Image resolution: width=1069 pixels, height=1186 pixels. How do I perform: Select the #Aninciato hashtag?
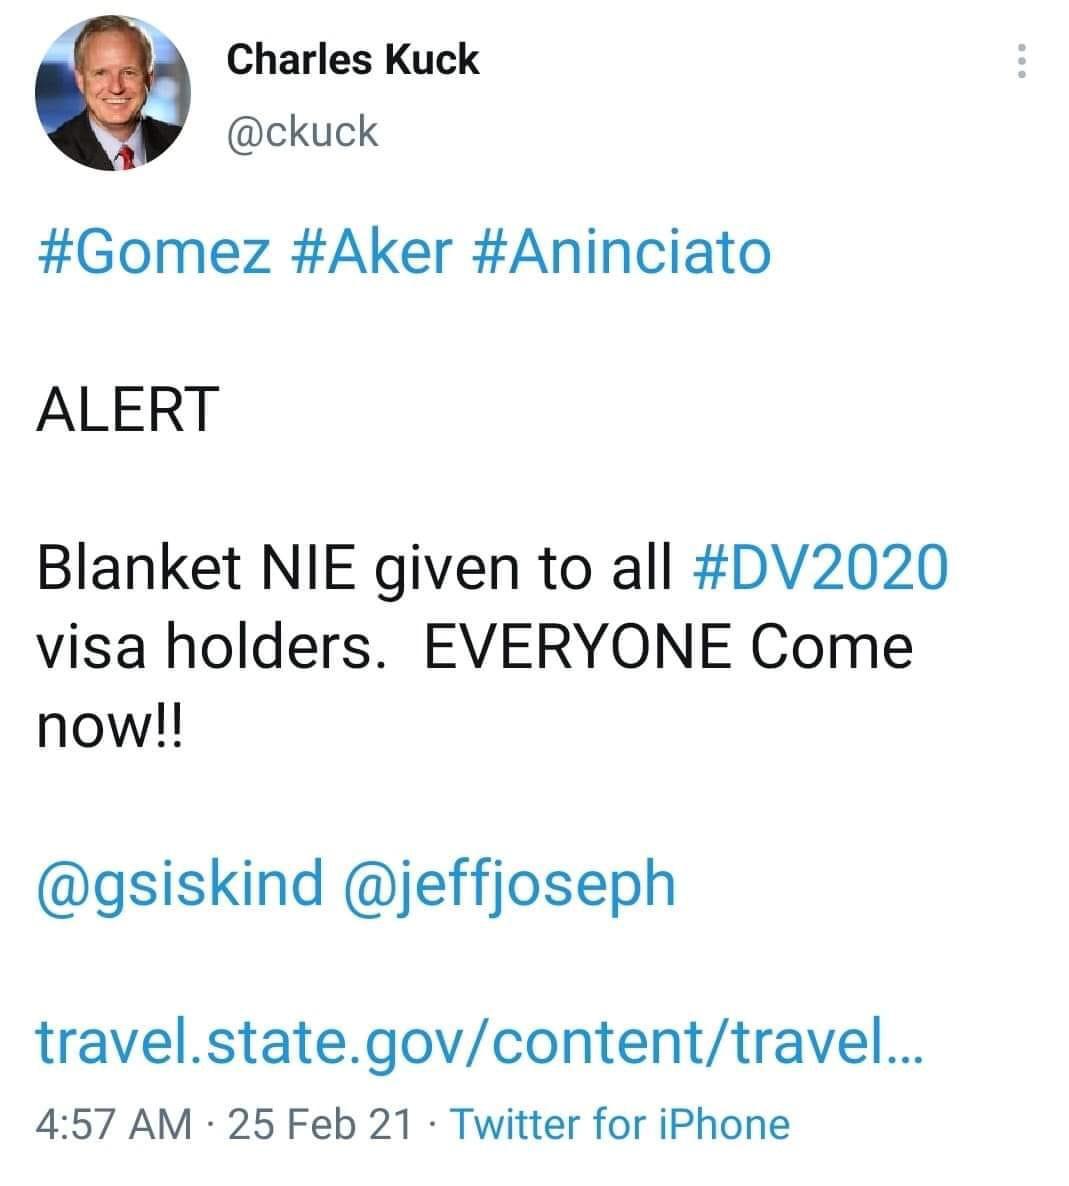pyautogui.click(x=619, y=252)
